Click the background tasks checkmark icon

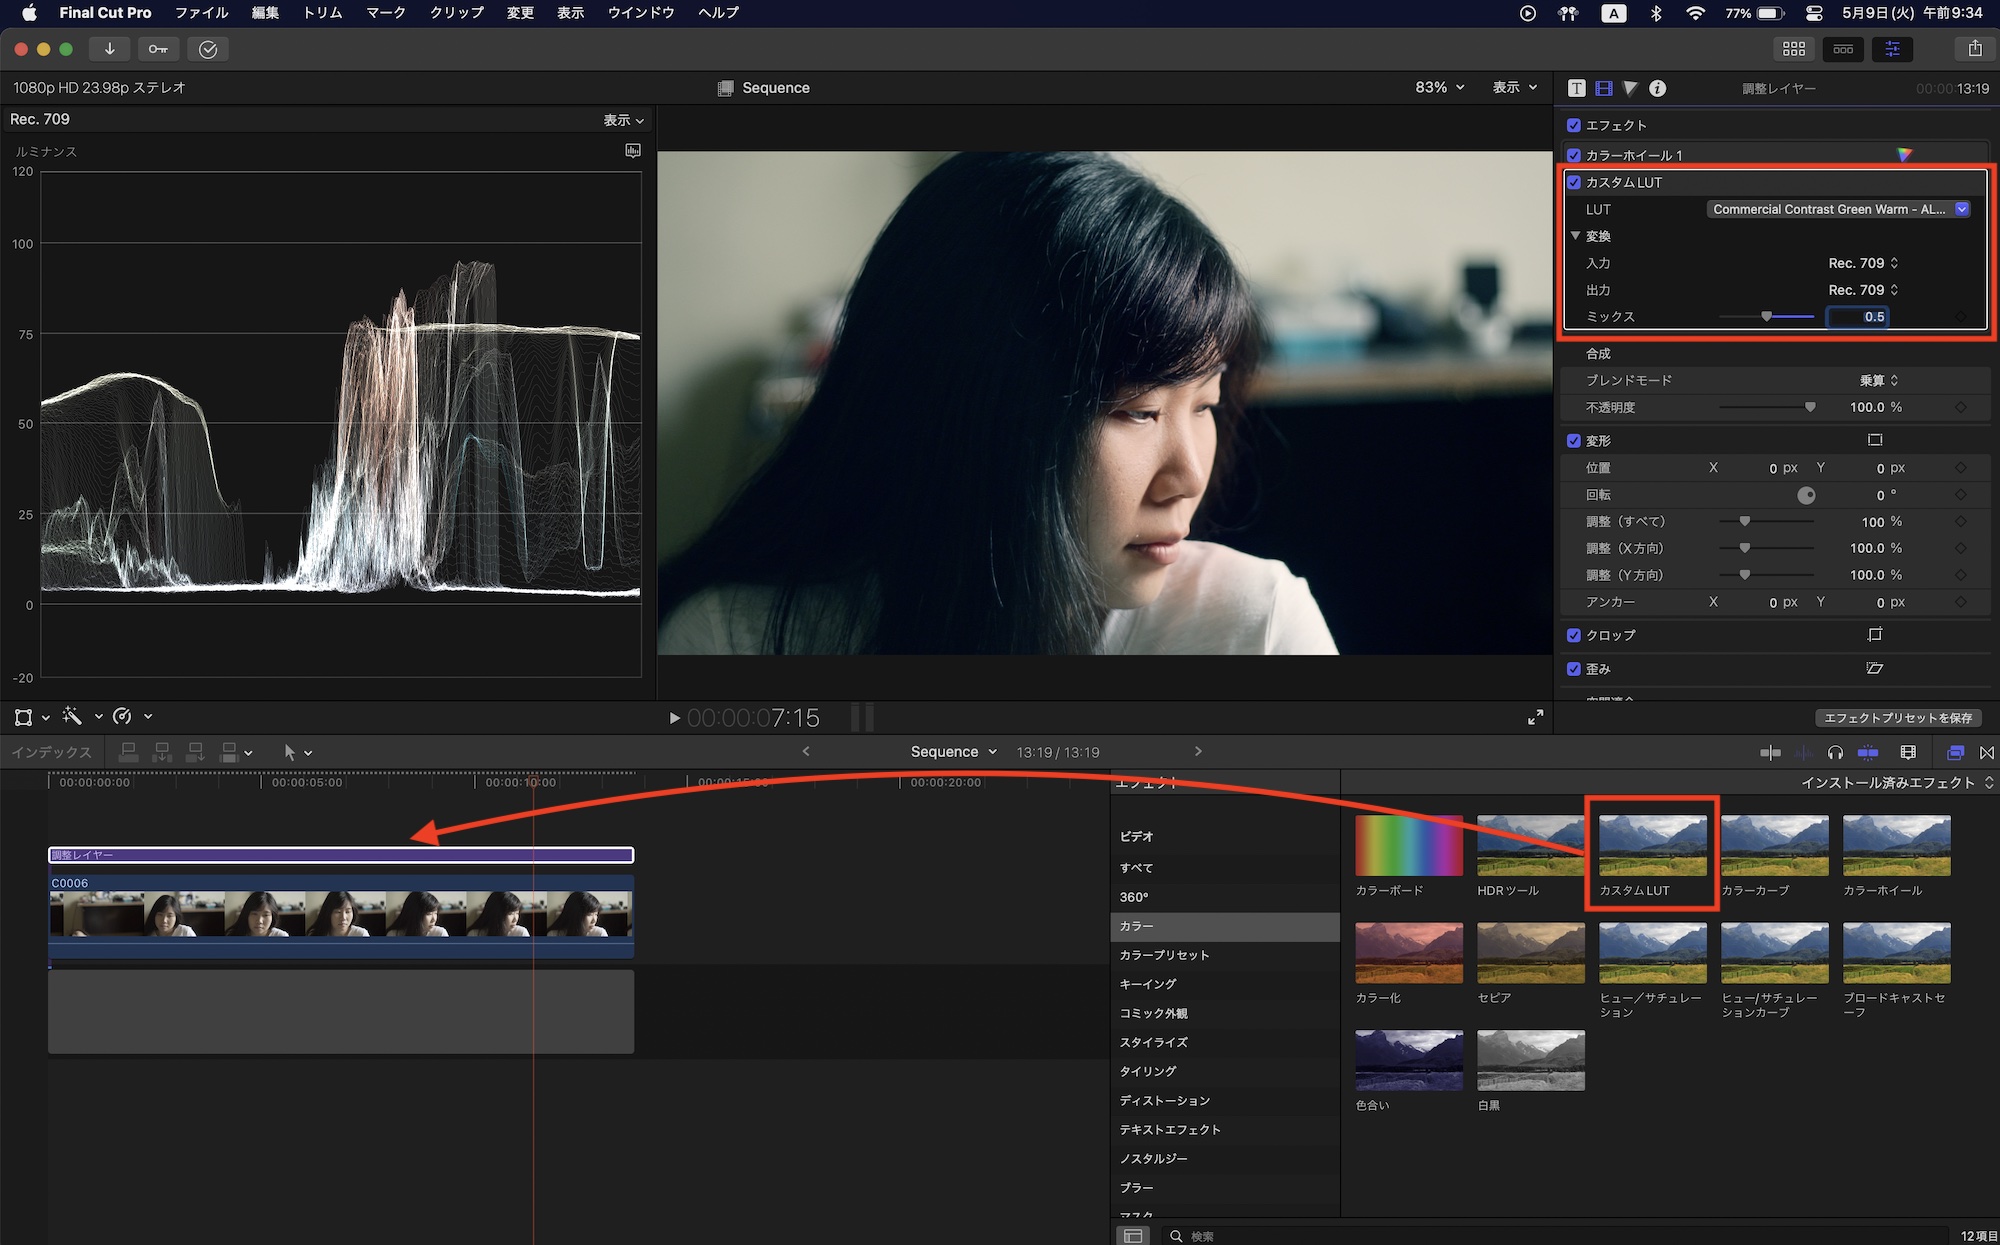pos(208,49)
